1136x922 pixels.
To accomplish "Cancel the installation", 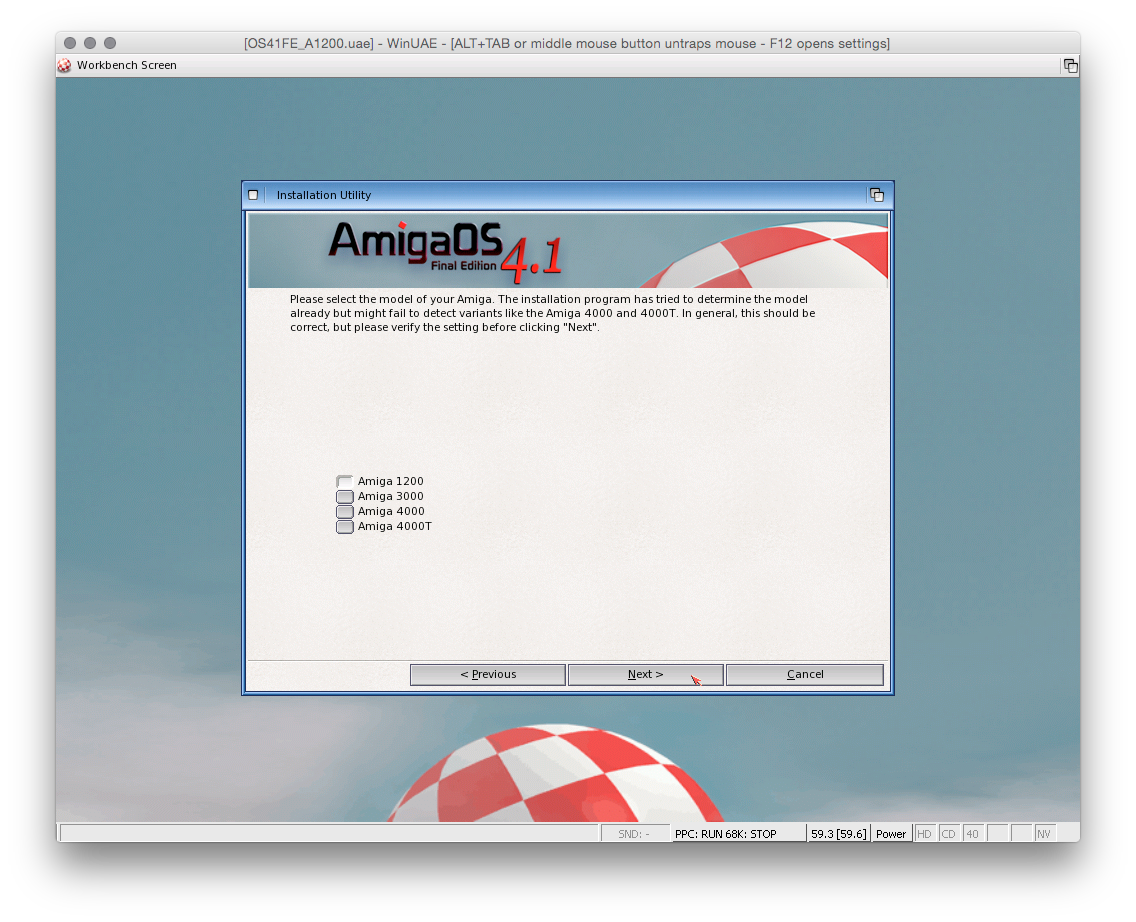I will 805,674.
